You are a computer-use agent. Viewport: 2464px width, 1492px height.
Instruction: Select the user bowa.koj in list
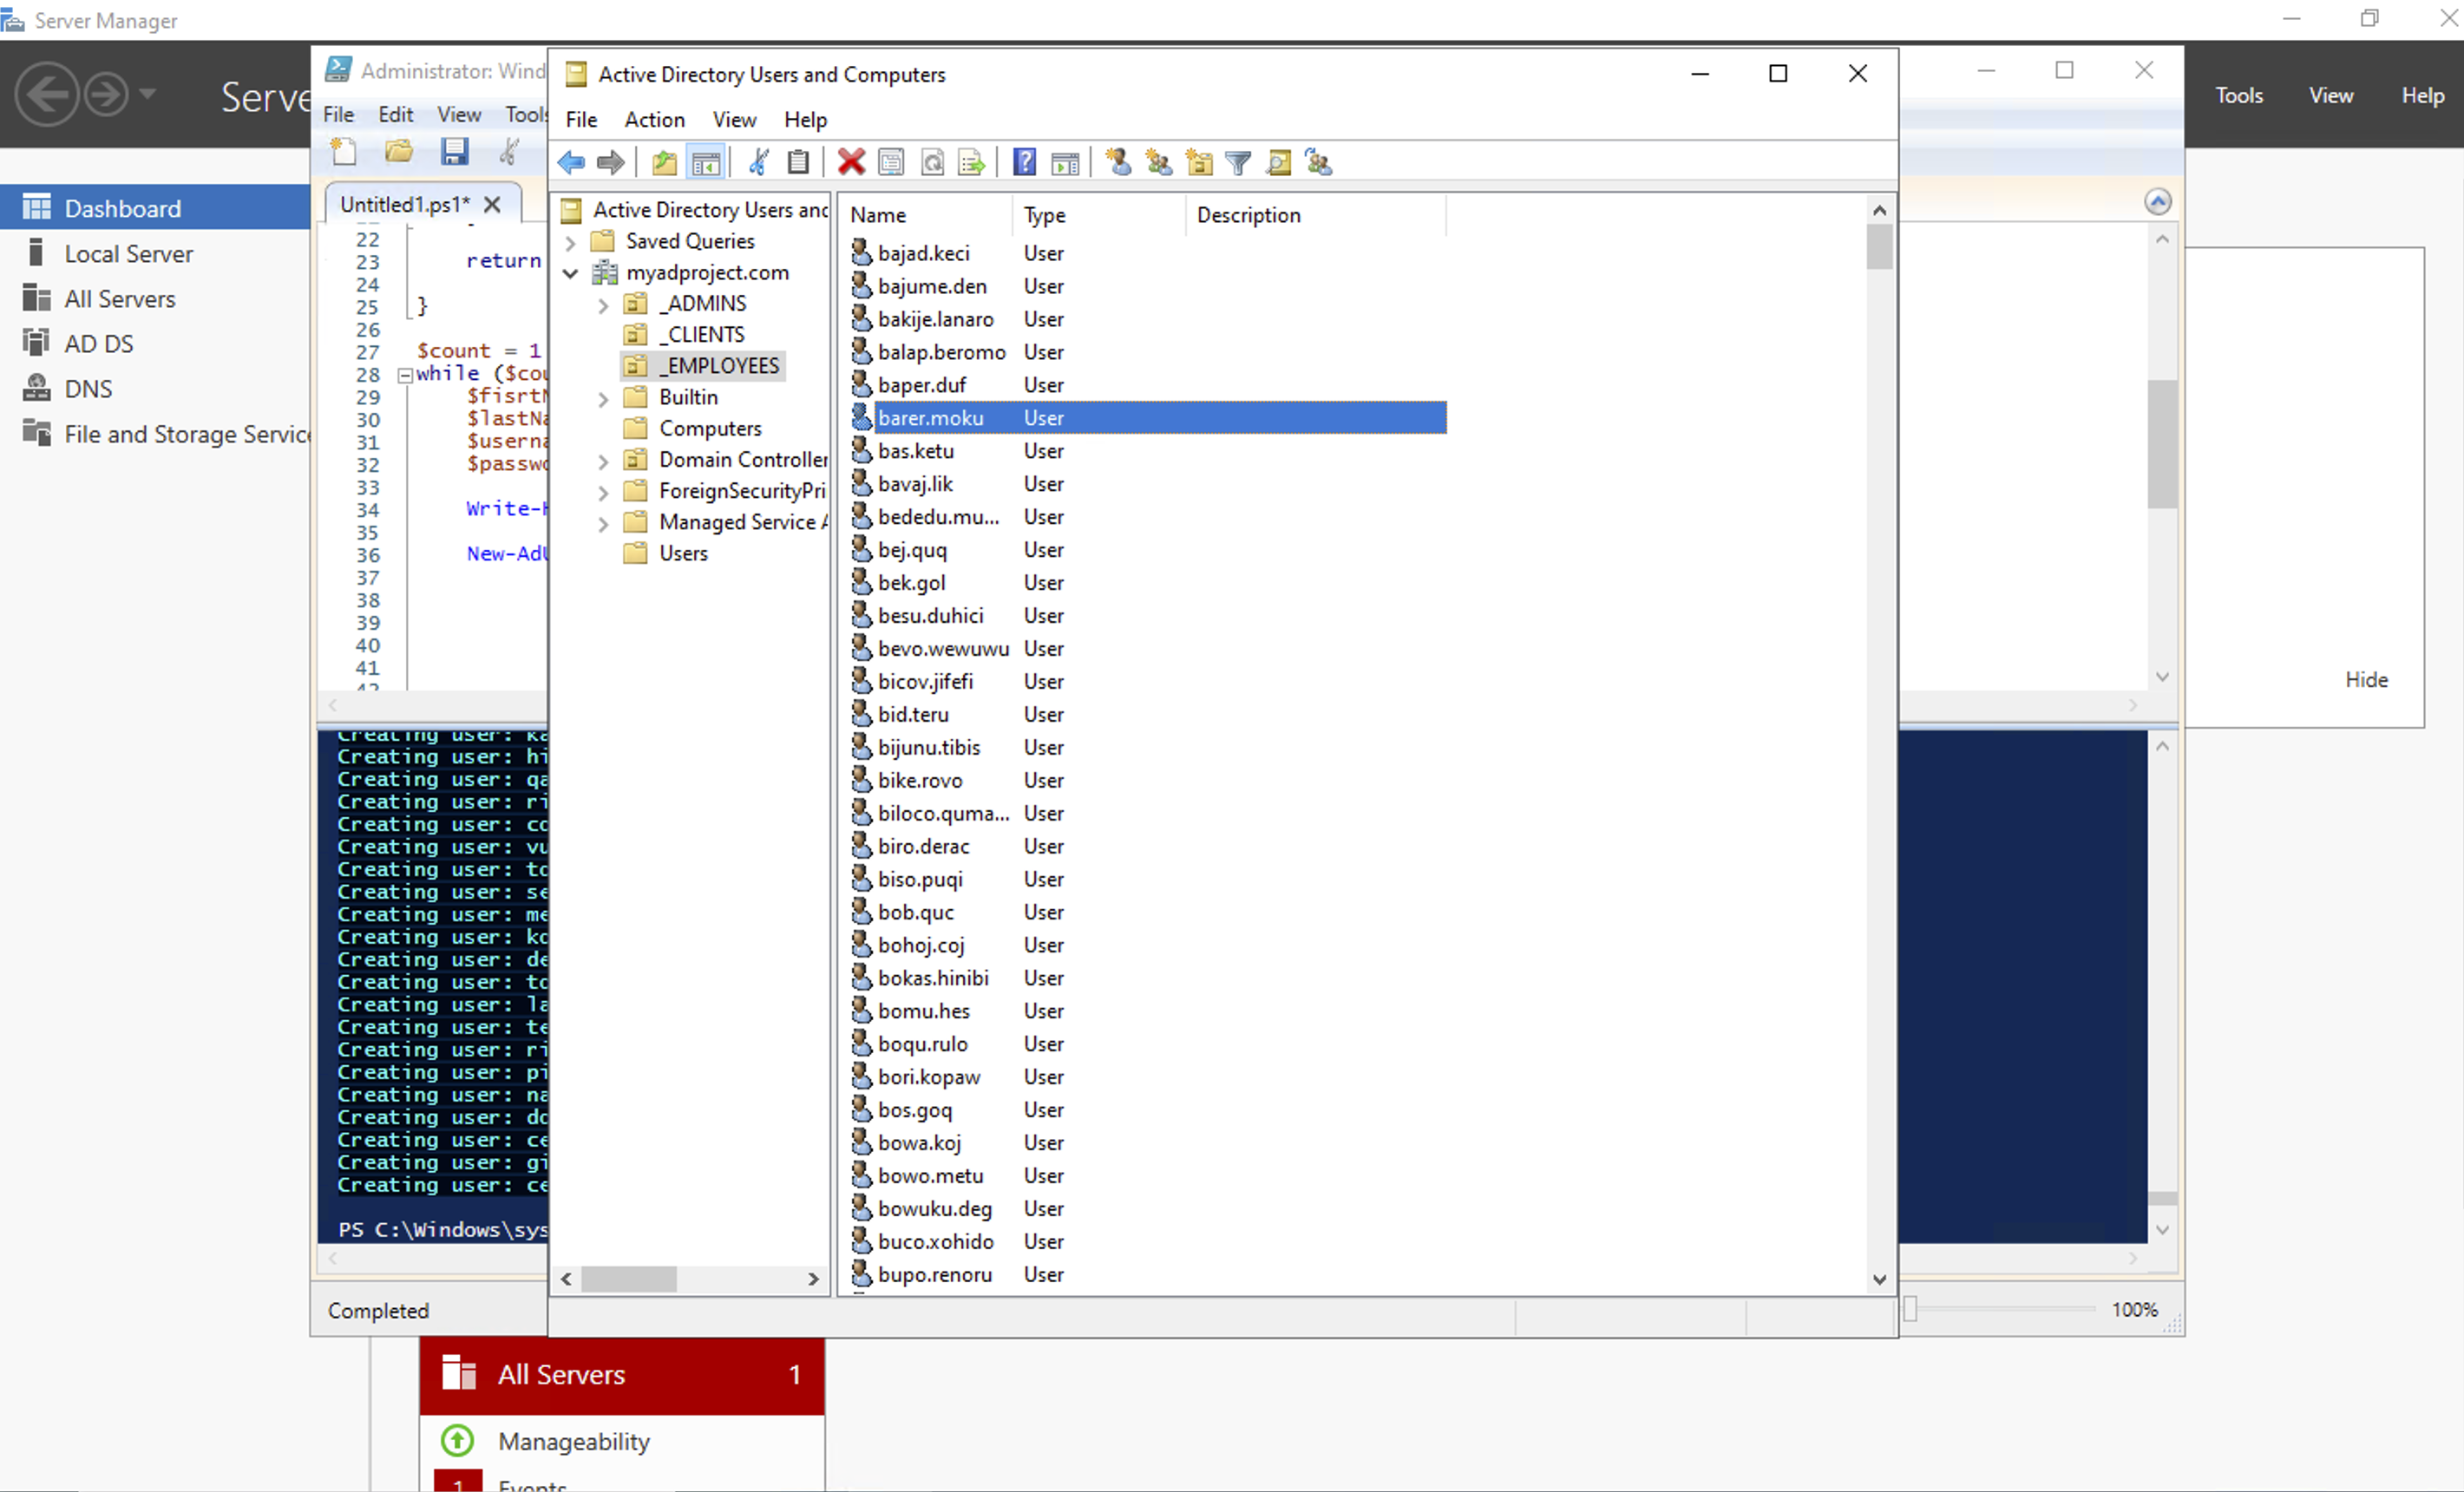pos(919,1143)
